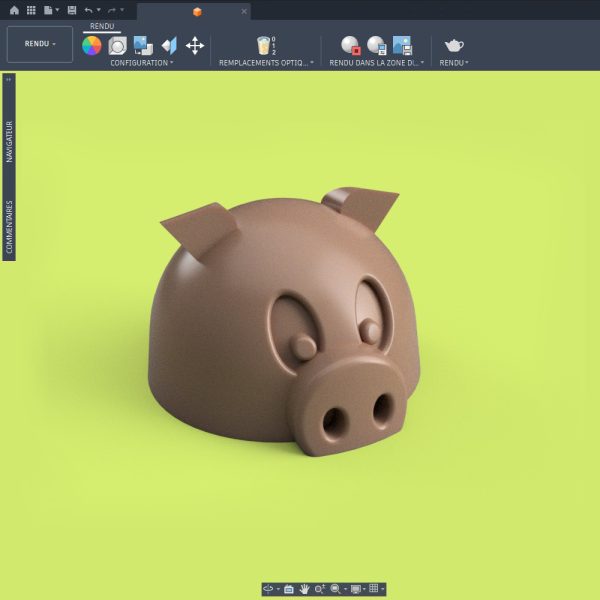
Task: Select the Pan hand tool
Action: coord(304,589)
